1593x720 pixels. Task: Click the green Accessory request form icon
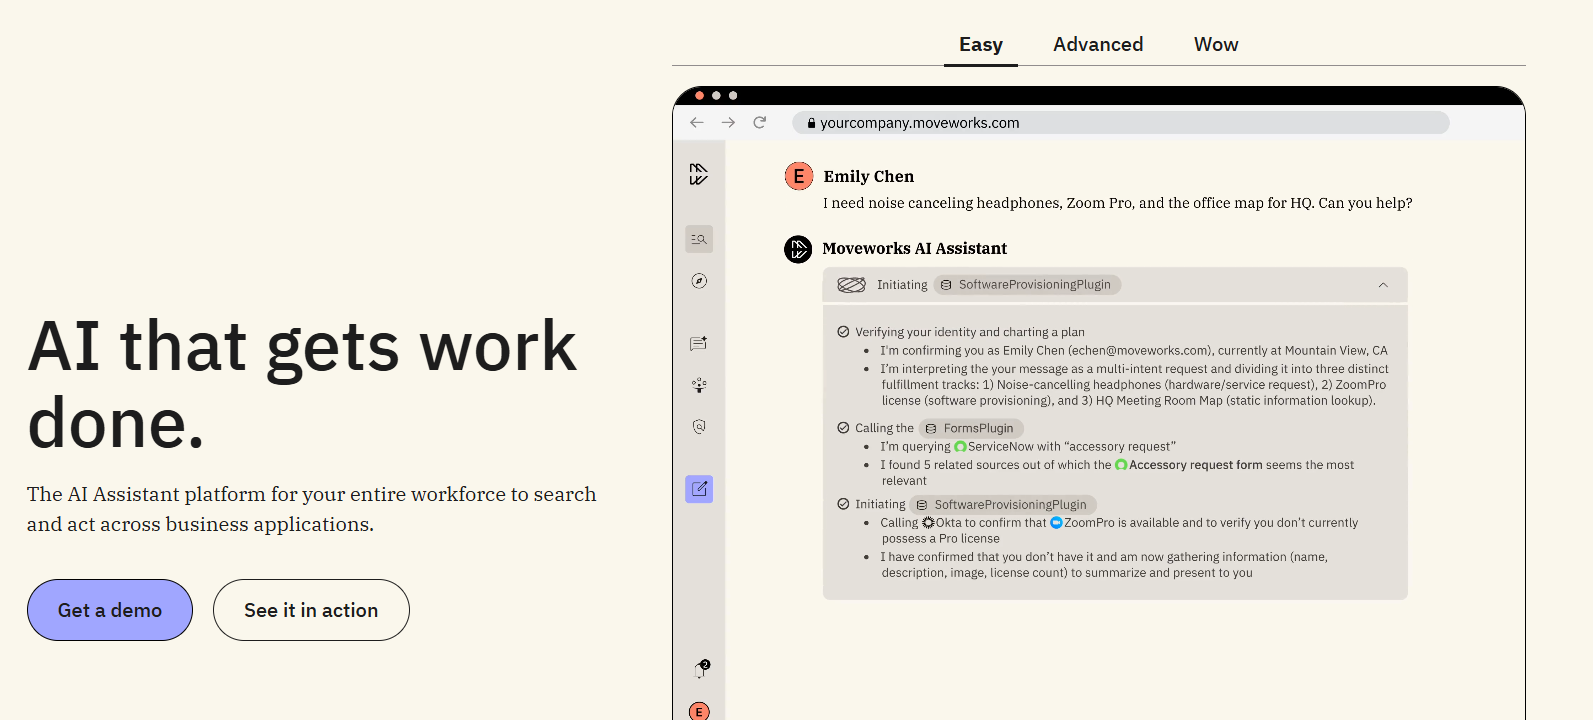(1121, 465)
